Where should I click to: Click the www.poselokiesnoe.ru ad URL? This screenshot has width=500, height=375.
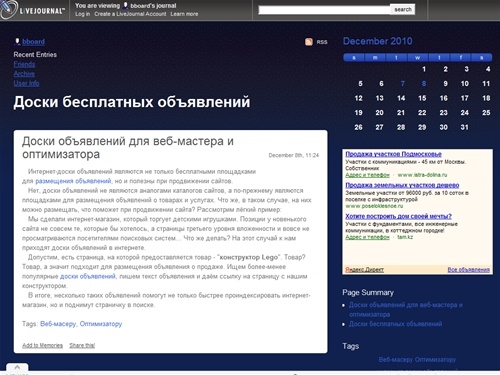coord(374,206)
